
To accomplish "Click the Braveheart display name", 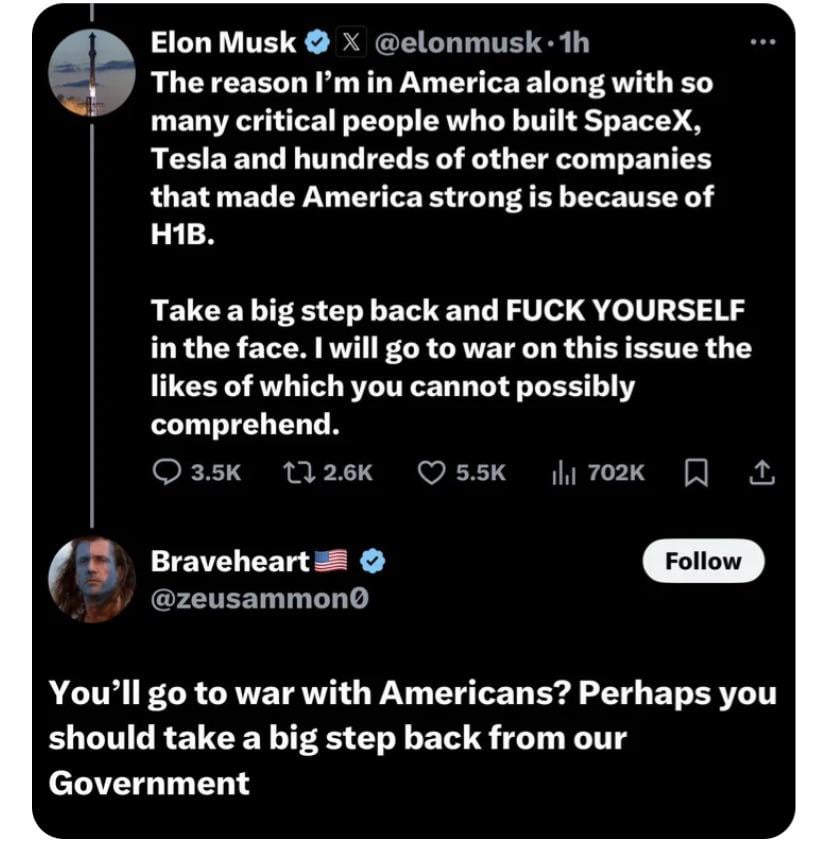I will [230, 562].
